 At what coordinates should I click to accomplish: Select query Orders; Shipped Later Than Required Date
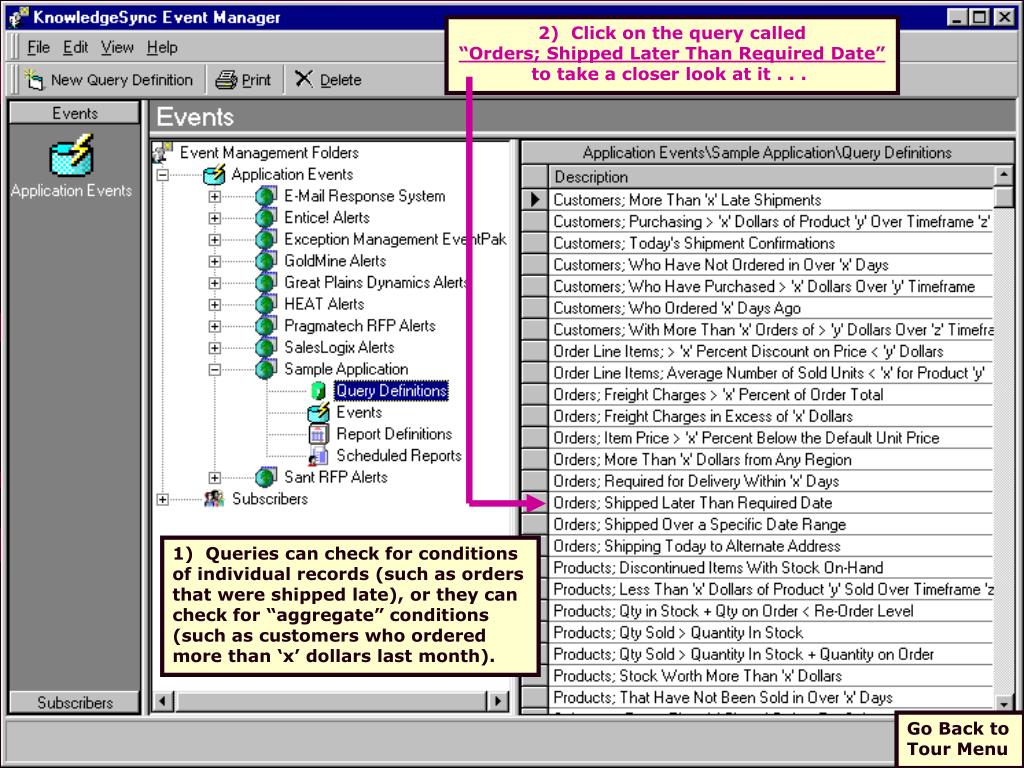pos(692,503)
